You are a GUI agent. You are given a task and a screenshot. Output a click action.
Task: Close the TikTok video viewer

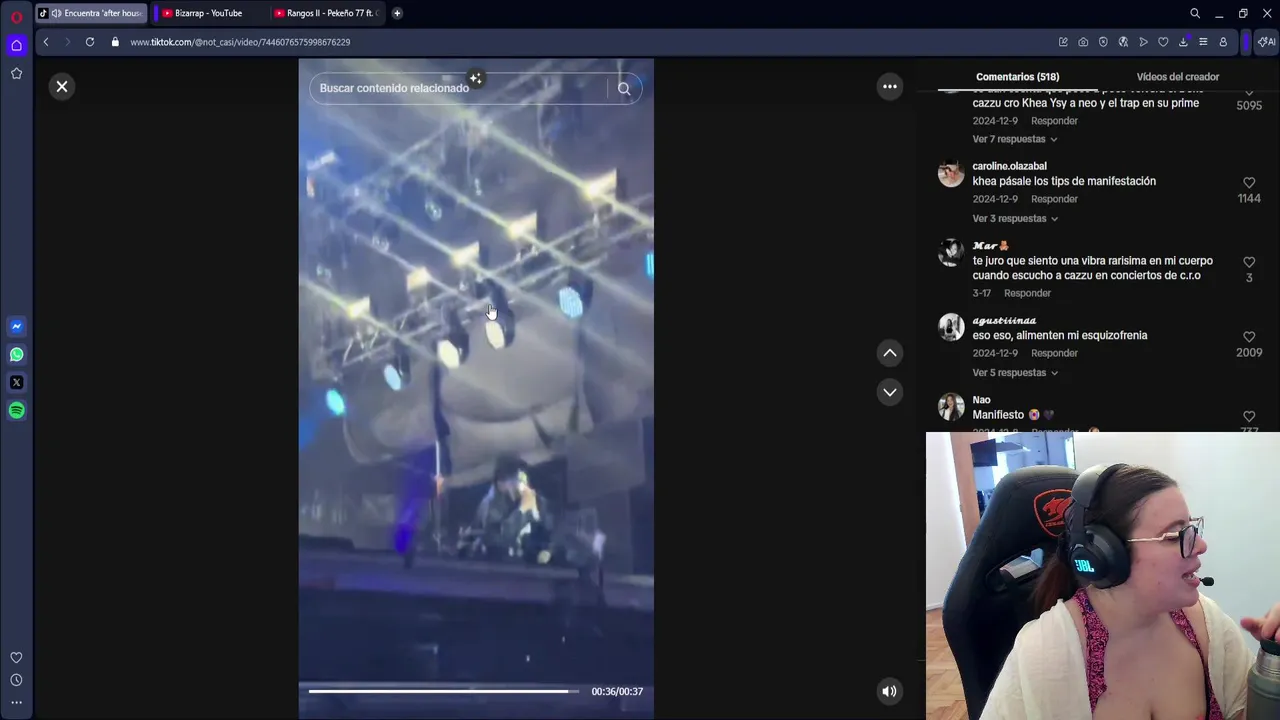(62, 87)
